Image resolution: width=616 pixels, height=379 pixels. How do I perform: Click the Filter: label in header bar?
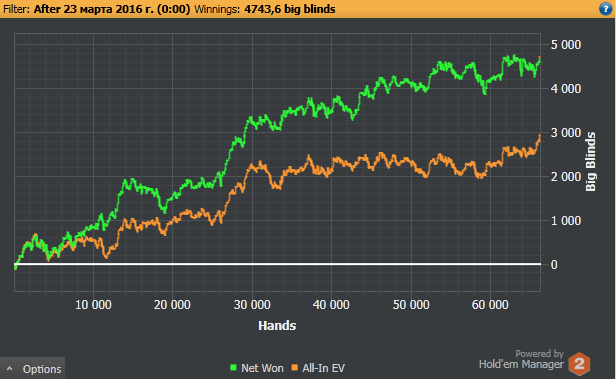click(16, 9)
